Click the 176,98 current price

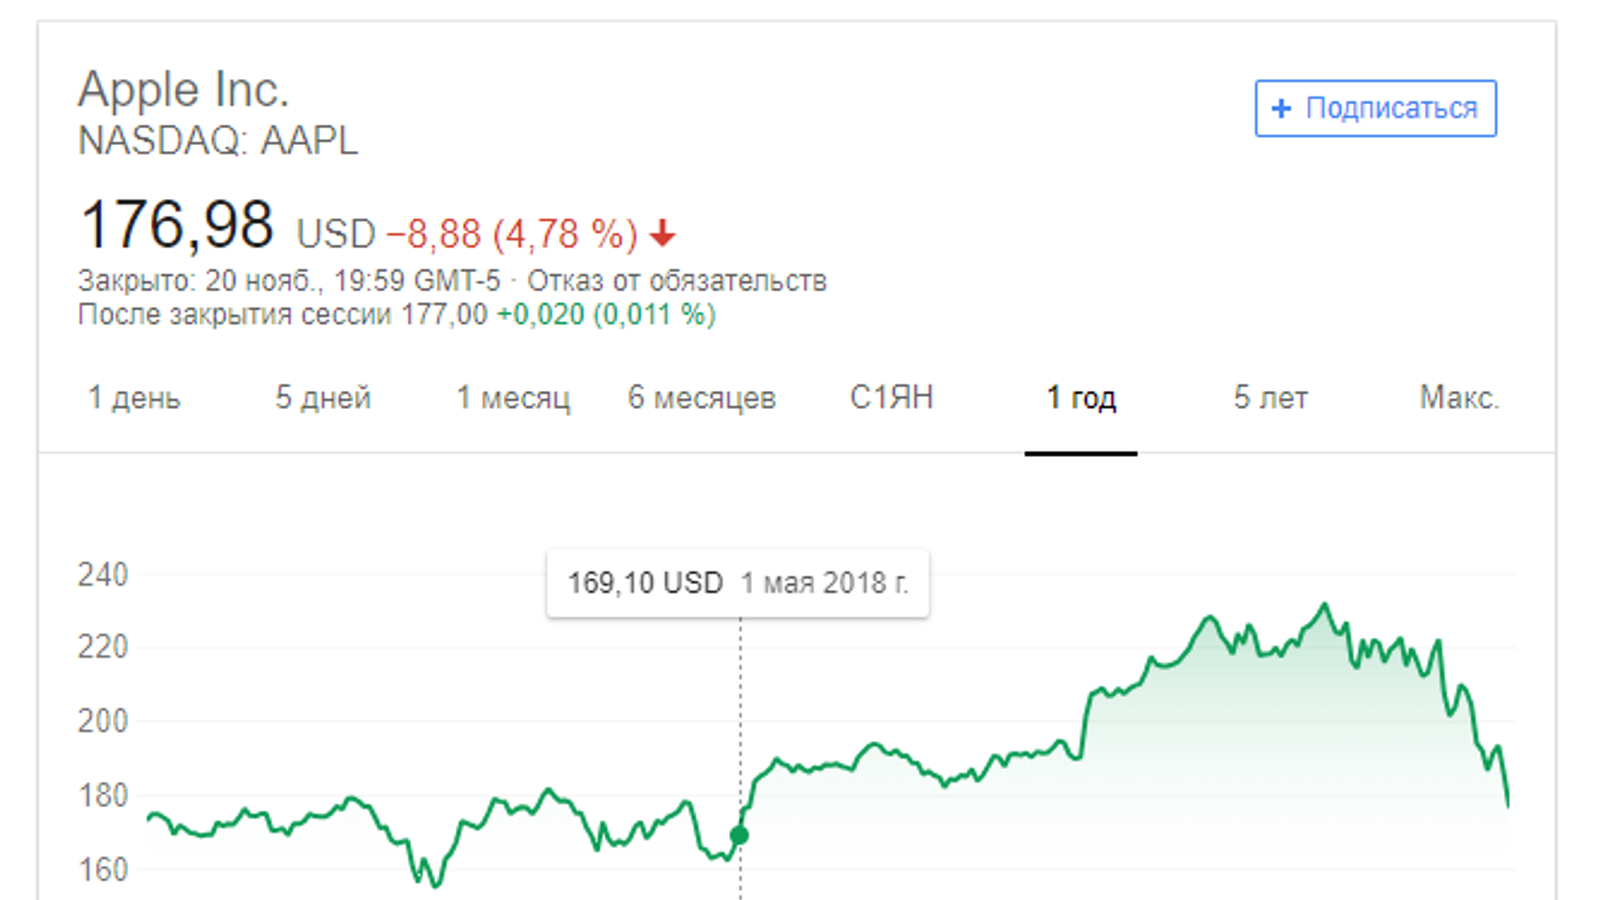click(176, 225)
